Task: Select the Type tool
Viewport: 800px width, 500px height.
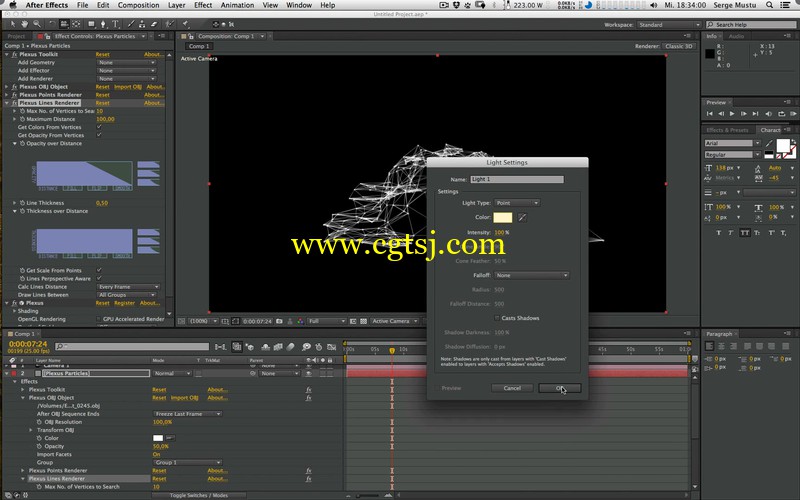Action: tap(115, 24)
